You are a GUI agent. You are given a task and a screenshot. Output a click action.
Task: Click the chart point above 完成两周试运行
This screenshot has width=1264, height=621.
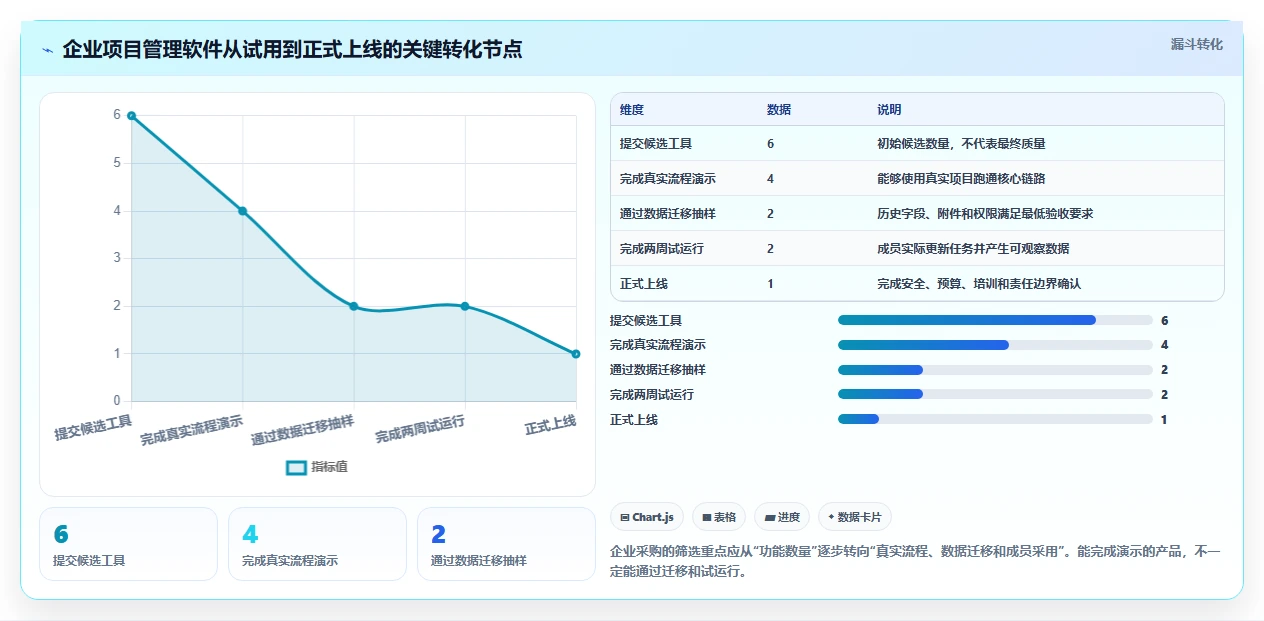(465, 306)
